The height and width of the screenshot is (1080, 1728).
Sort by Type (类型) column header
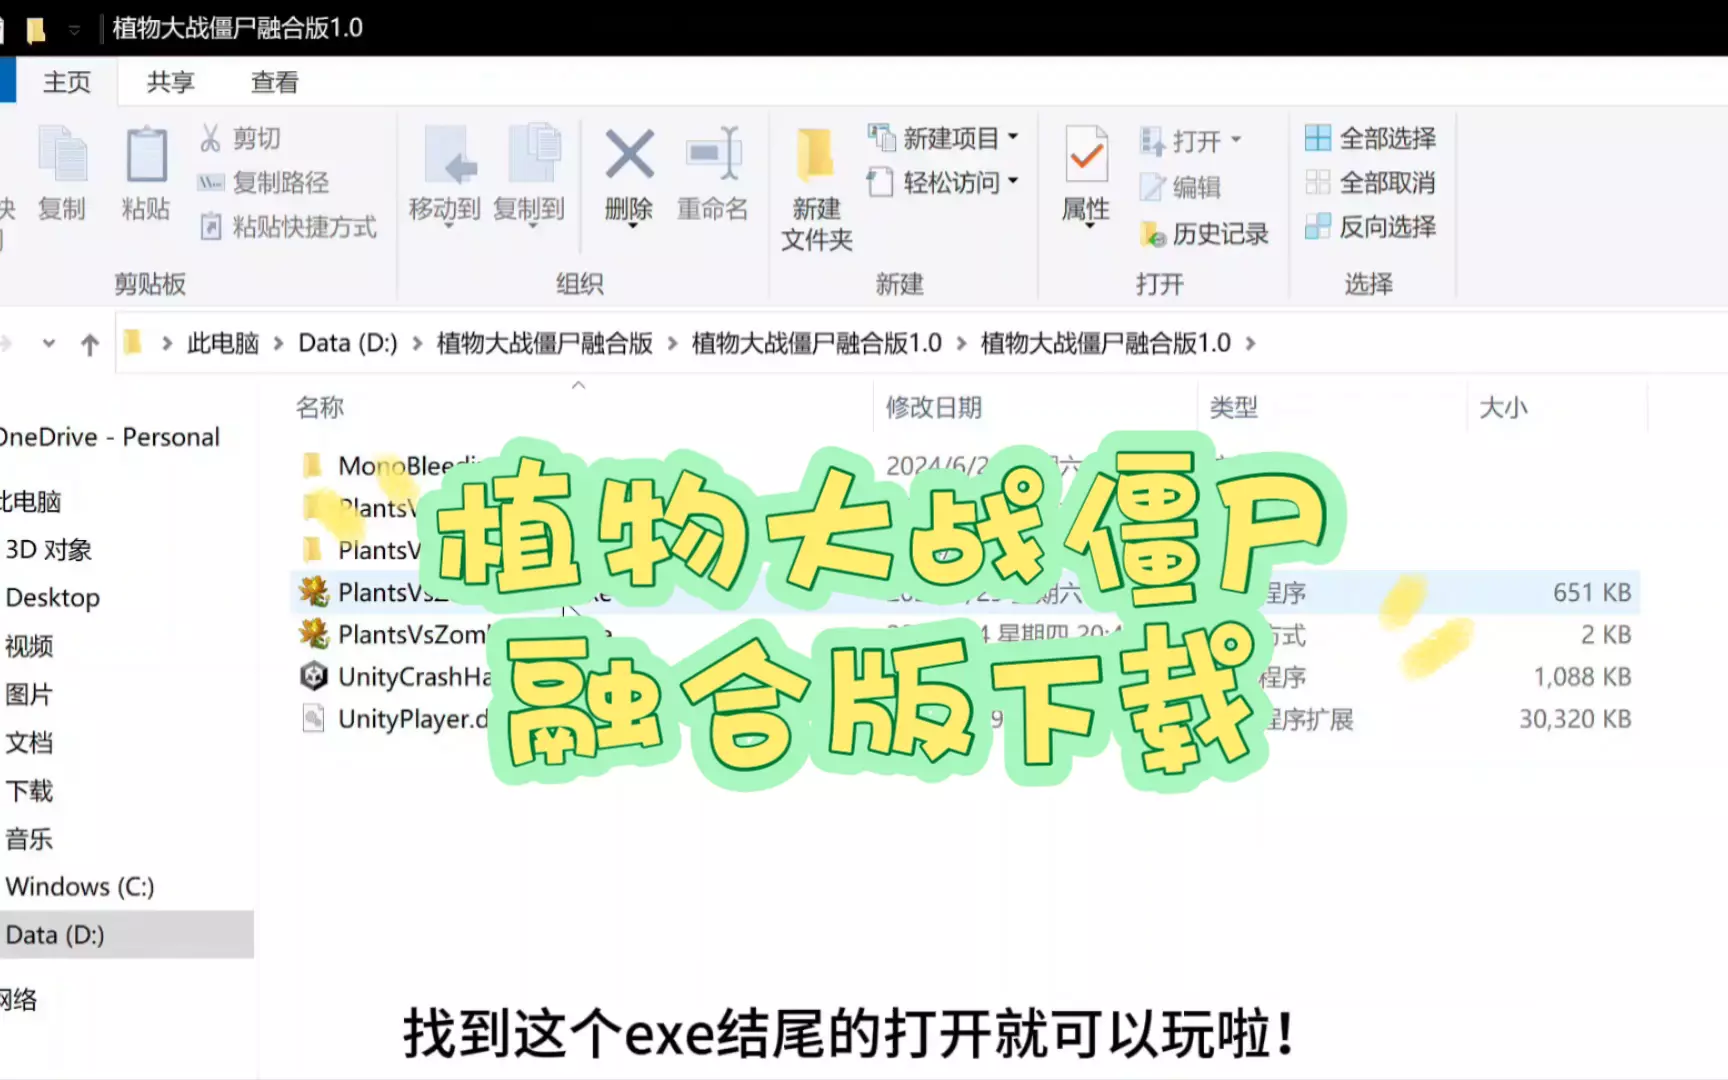[x=1234, y=408]
